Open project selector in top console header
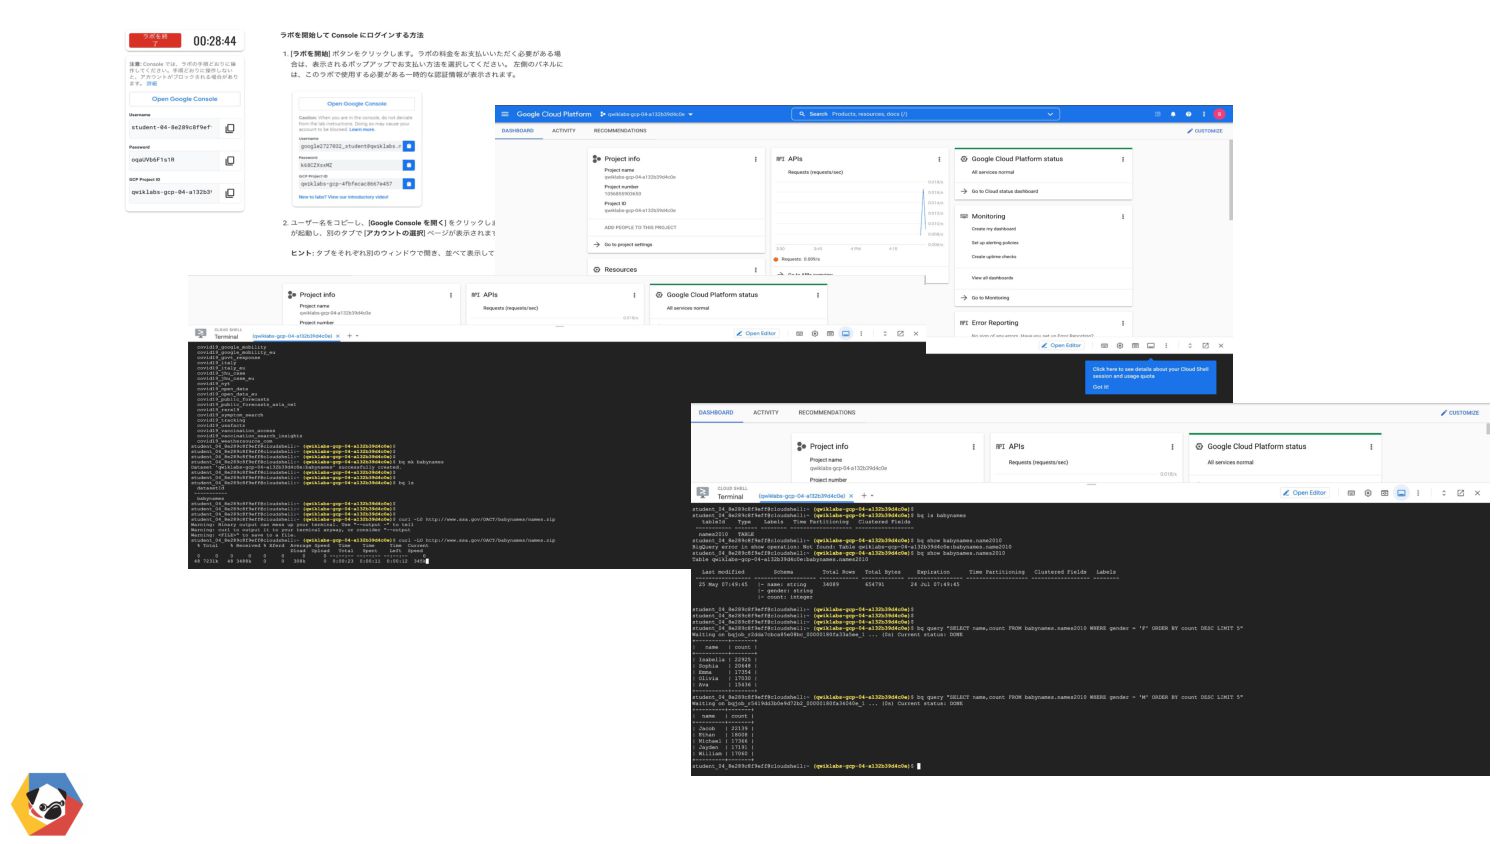Viewport: 1500px width, 844px height. point(646,114)
